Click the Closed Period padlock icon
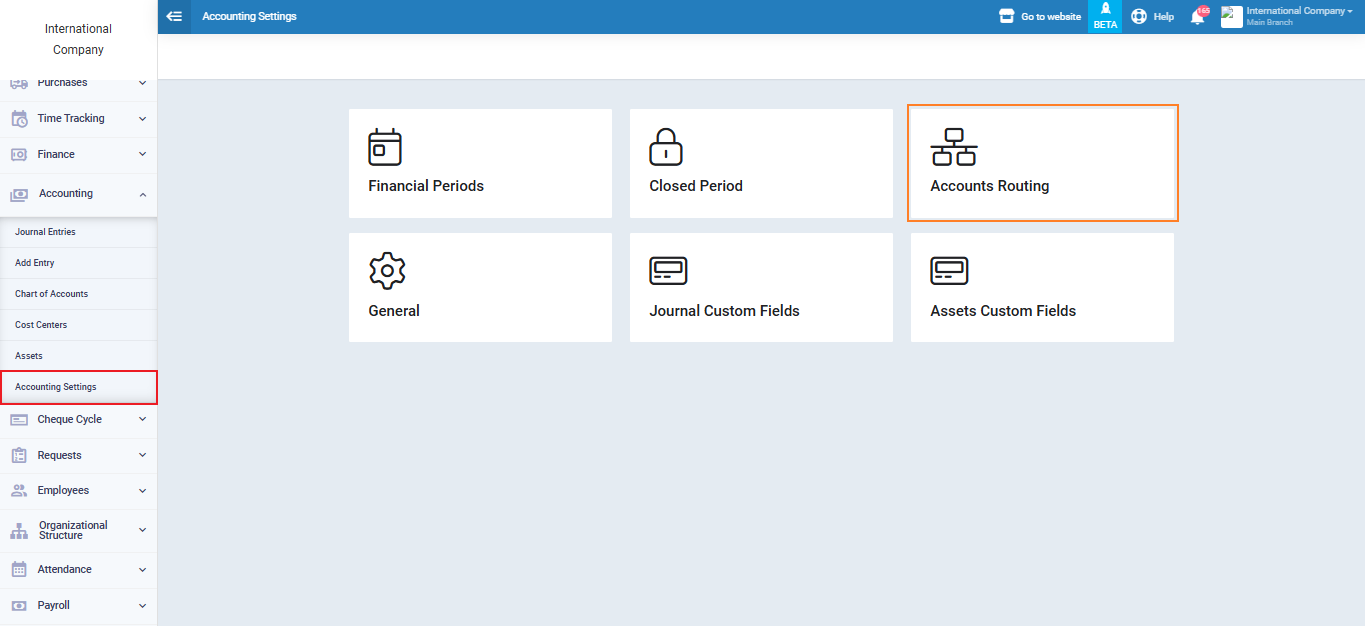Screen dimensions: 1365x626 666,147
